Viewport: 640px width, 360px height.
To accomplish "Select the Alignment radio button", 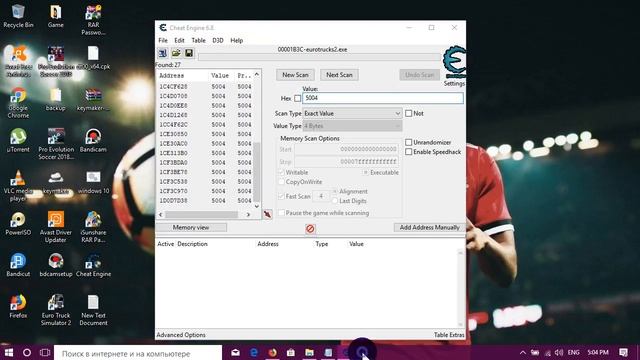I will 335,191.
